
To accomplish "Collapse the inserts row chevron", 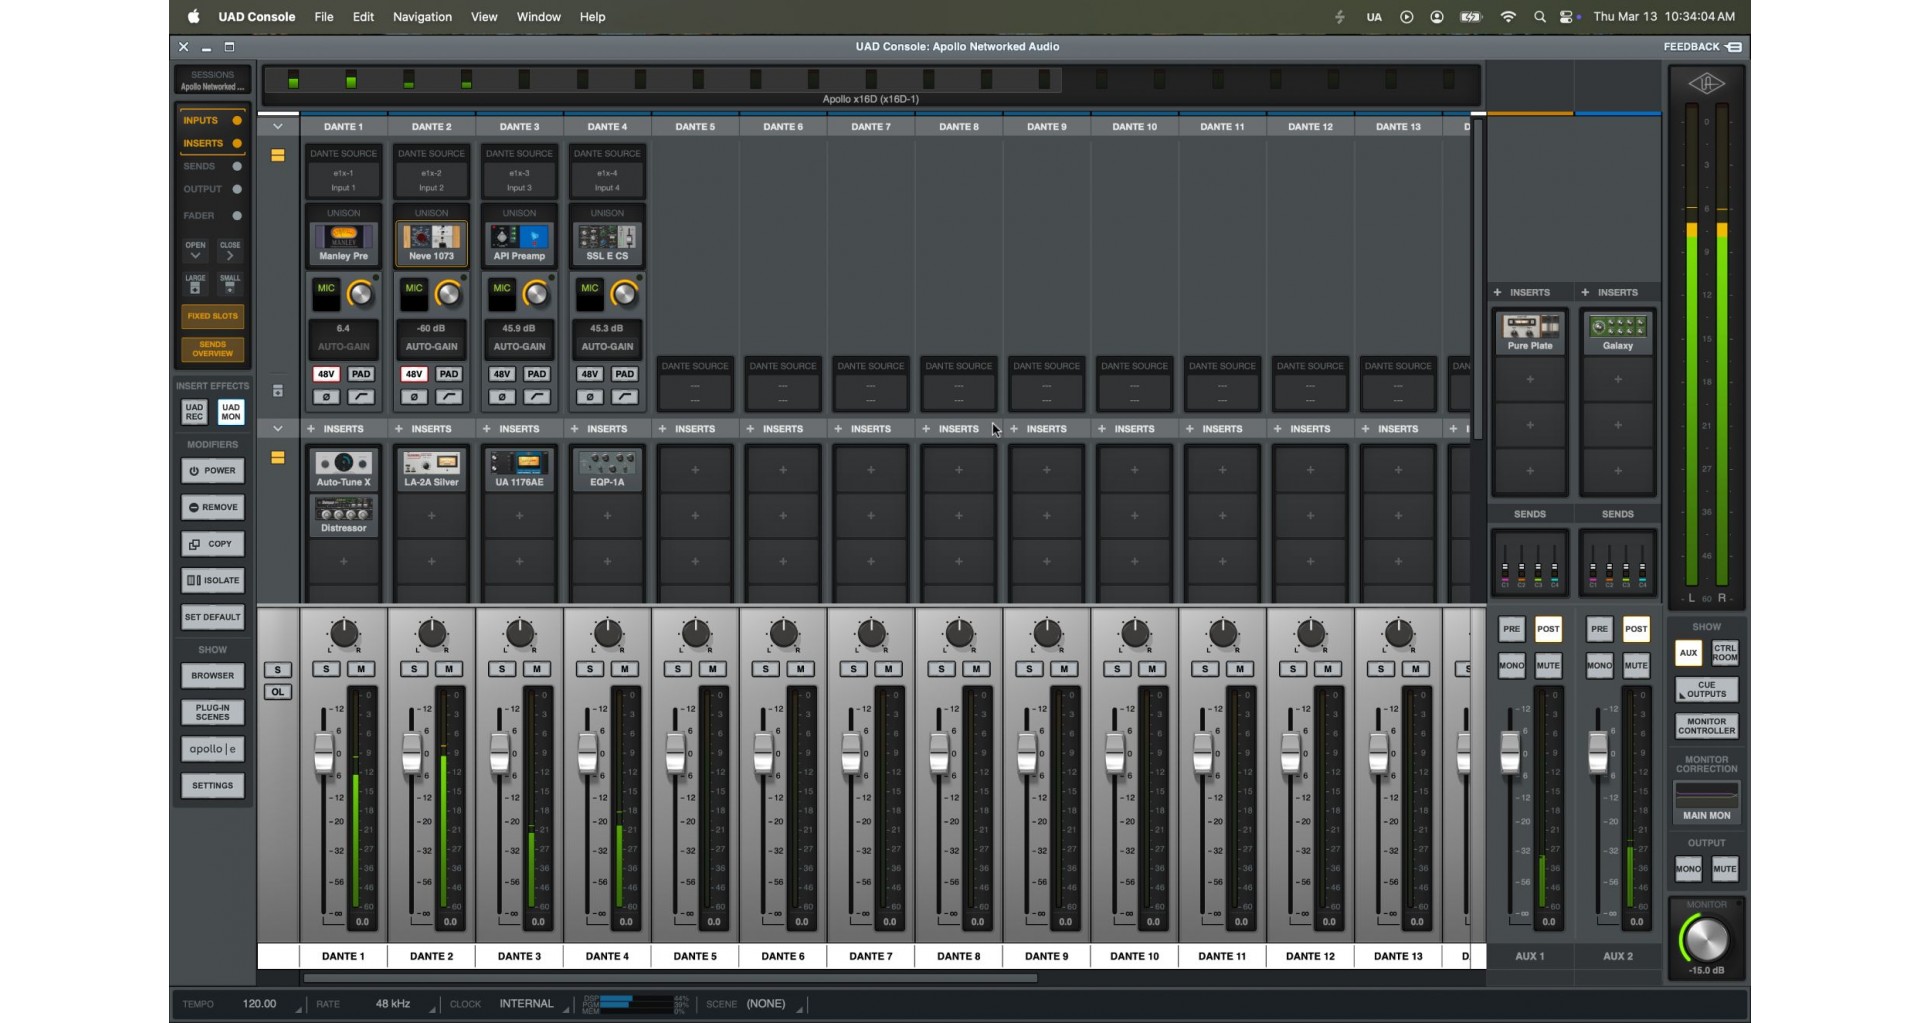I will [278, 429].
